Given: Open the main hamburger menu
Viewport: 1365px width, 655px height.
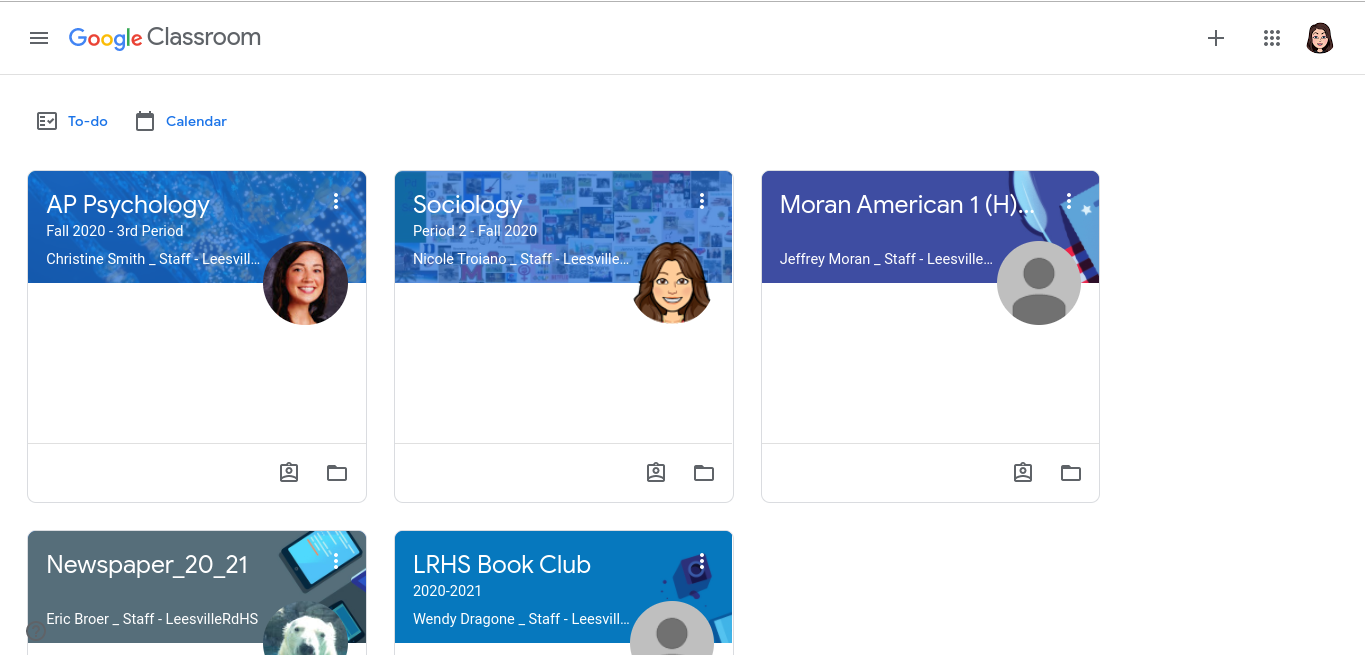Looking at the screenshot, I should (39, 38).
